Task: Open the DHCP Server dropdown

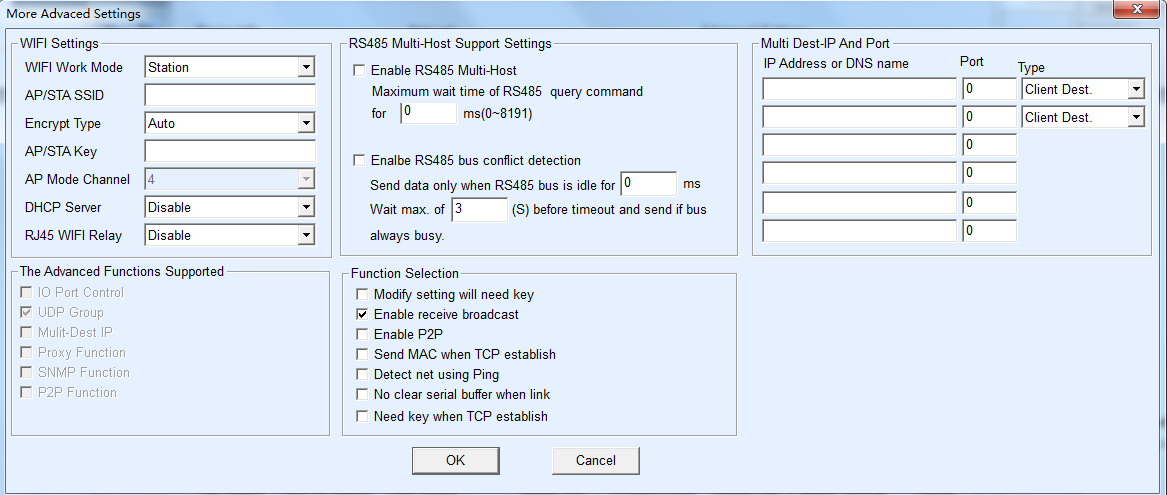Action: [306, 208]
